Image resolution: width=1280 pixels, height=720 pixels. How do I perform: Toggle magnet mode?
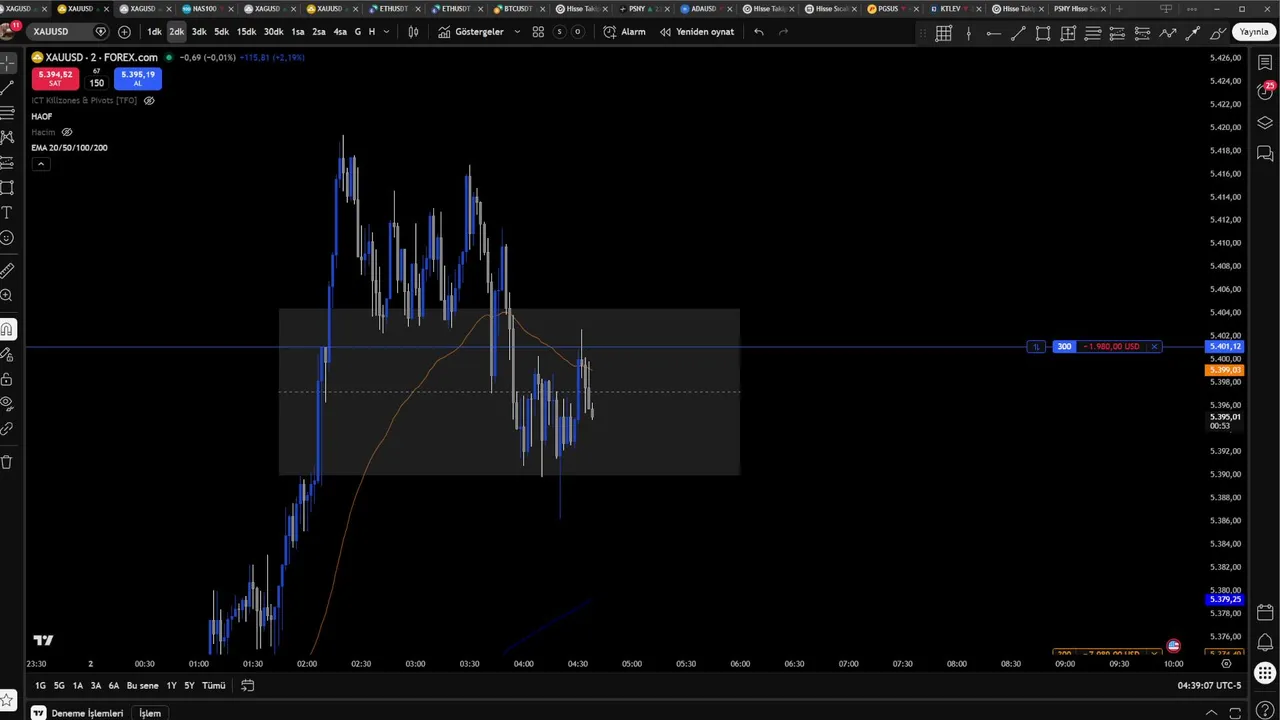[x=7, y=329]
